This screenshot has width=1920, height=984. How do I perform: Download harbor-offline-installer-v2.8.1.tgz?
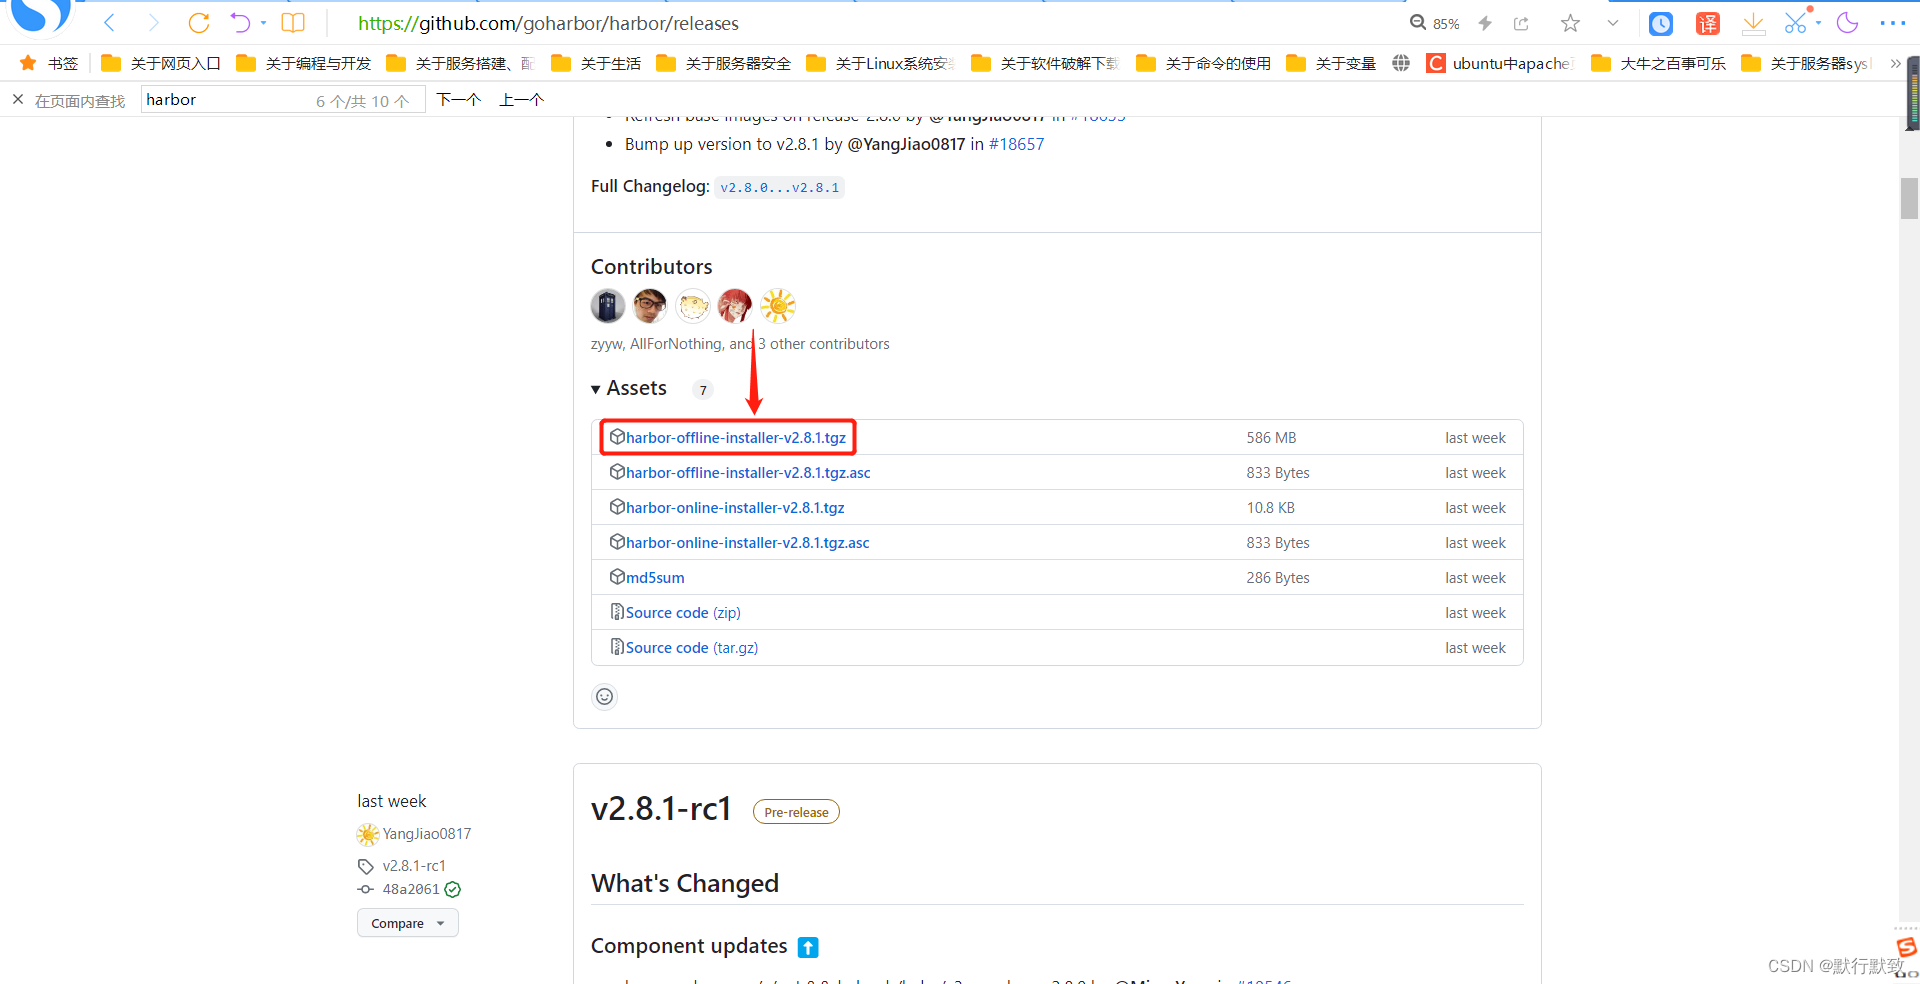(736, 438)
